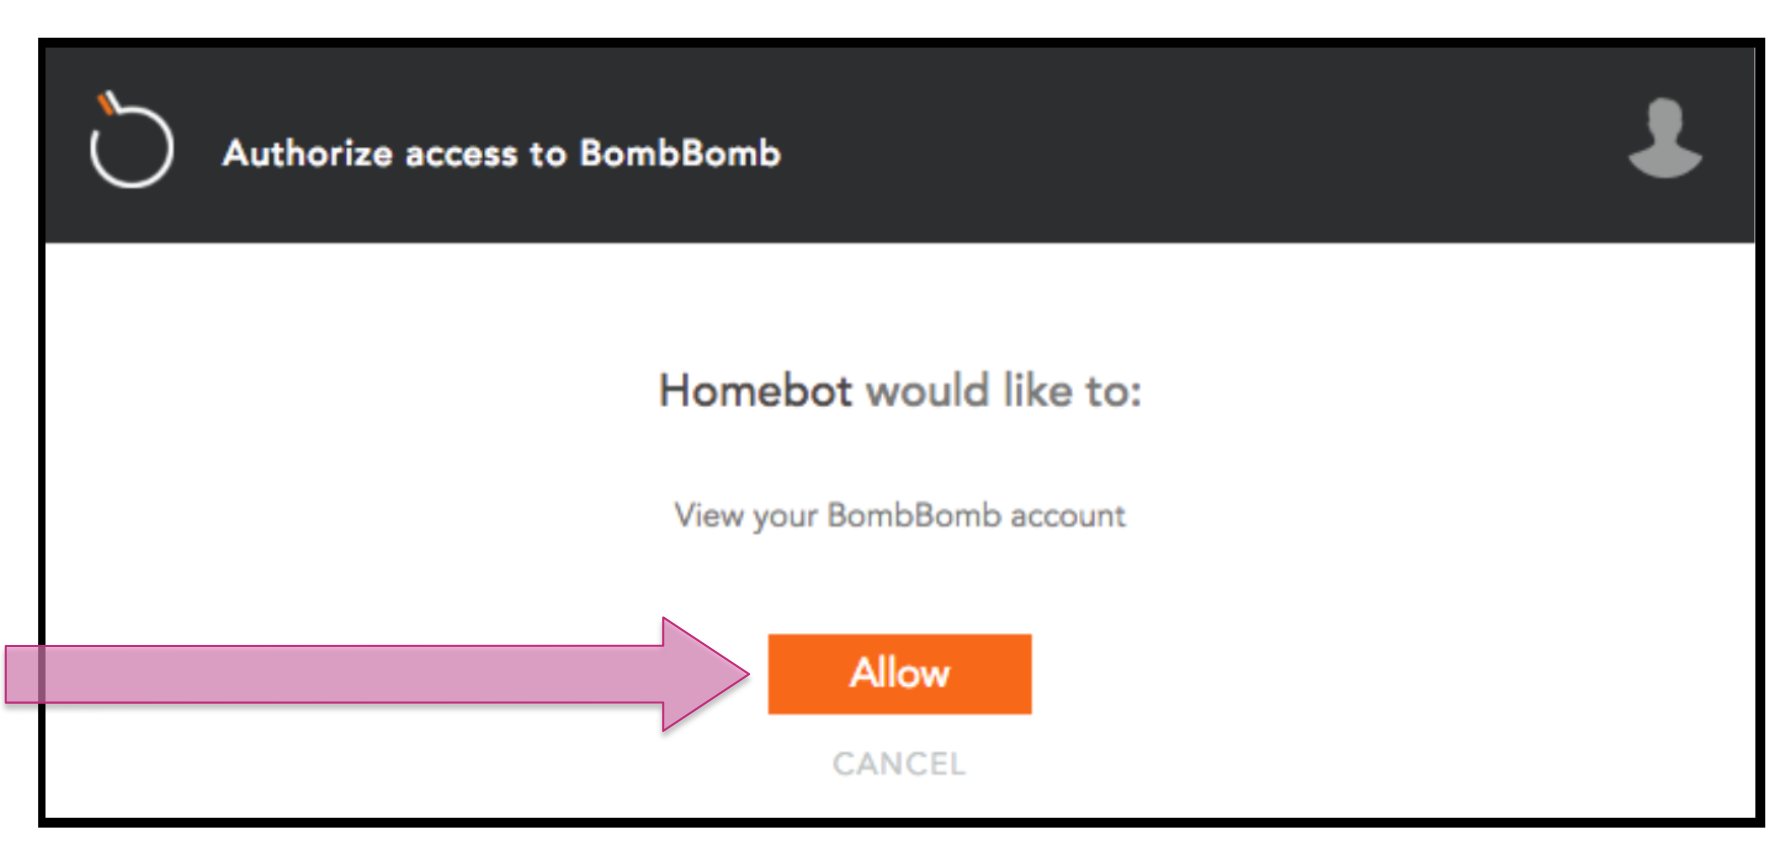Click the word "Homebot" in the heading
Screen dimensions: 1782x846
(x=755, y=390)
